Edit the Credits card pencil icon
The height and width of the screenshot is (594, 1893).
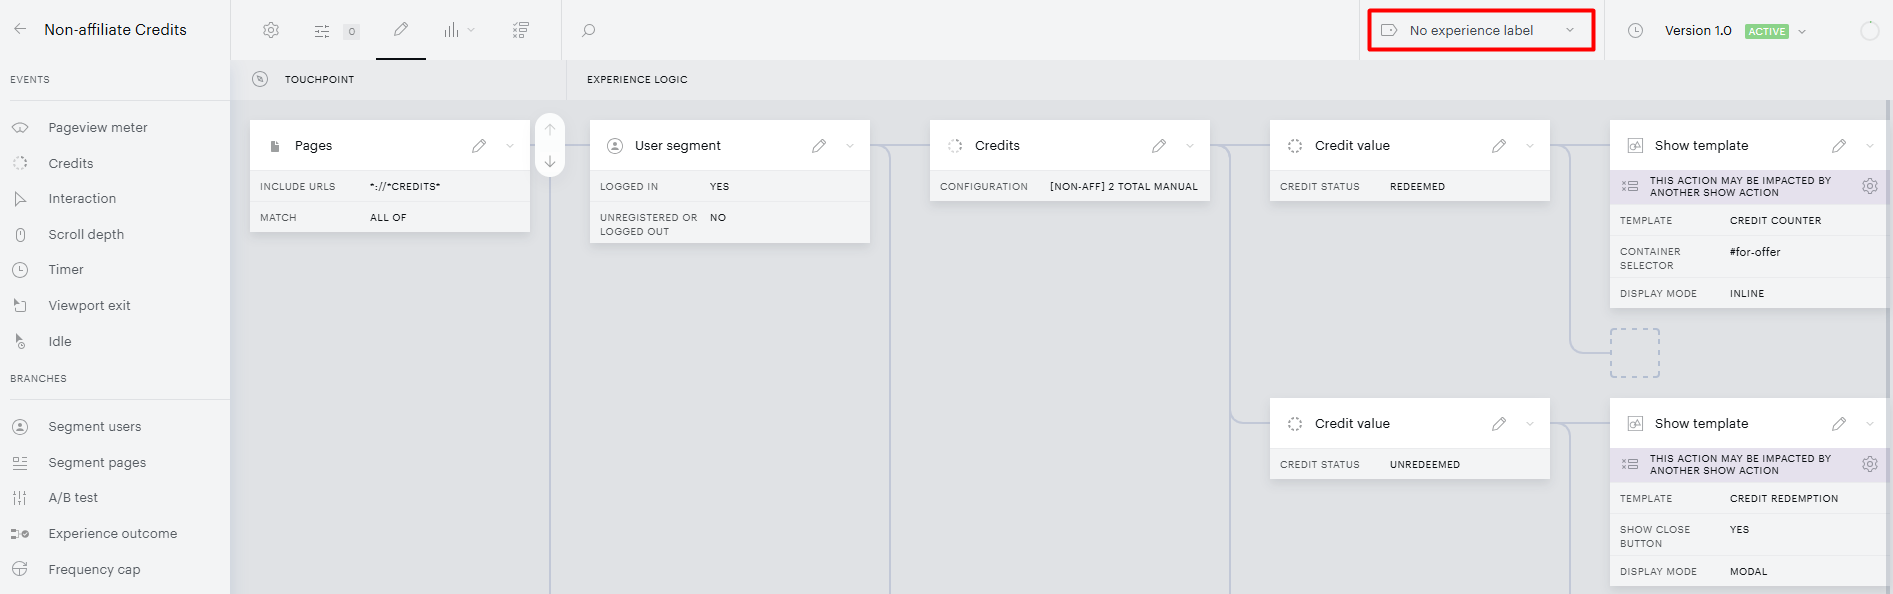pyautogui.click(x=1159, y=146)
